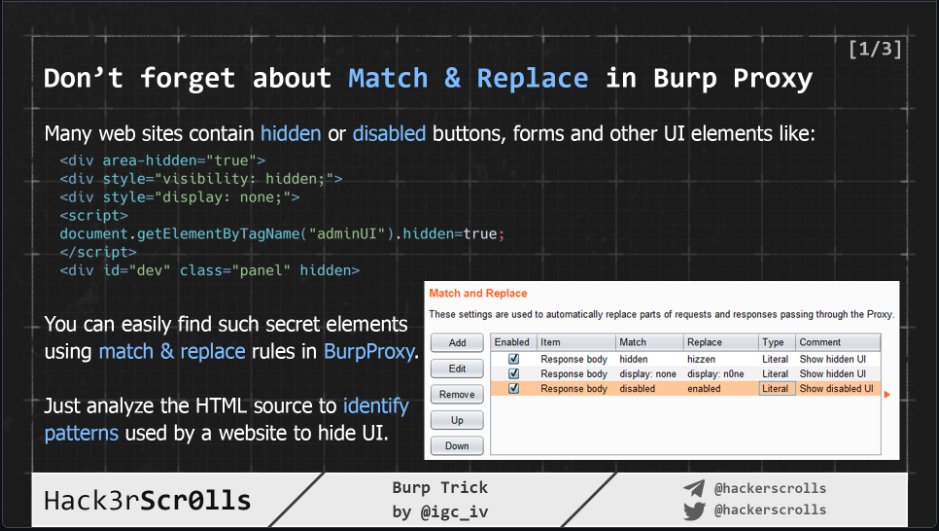Select the 'enabled' replace cell

[704, 389]
